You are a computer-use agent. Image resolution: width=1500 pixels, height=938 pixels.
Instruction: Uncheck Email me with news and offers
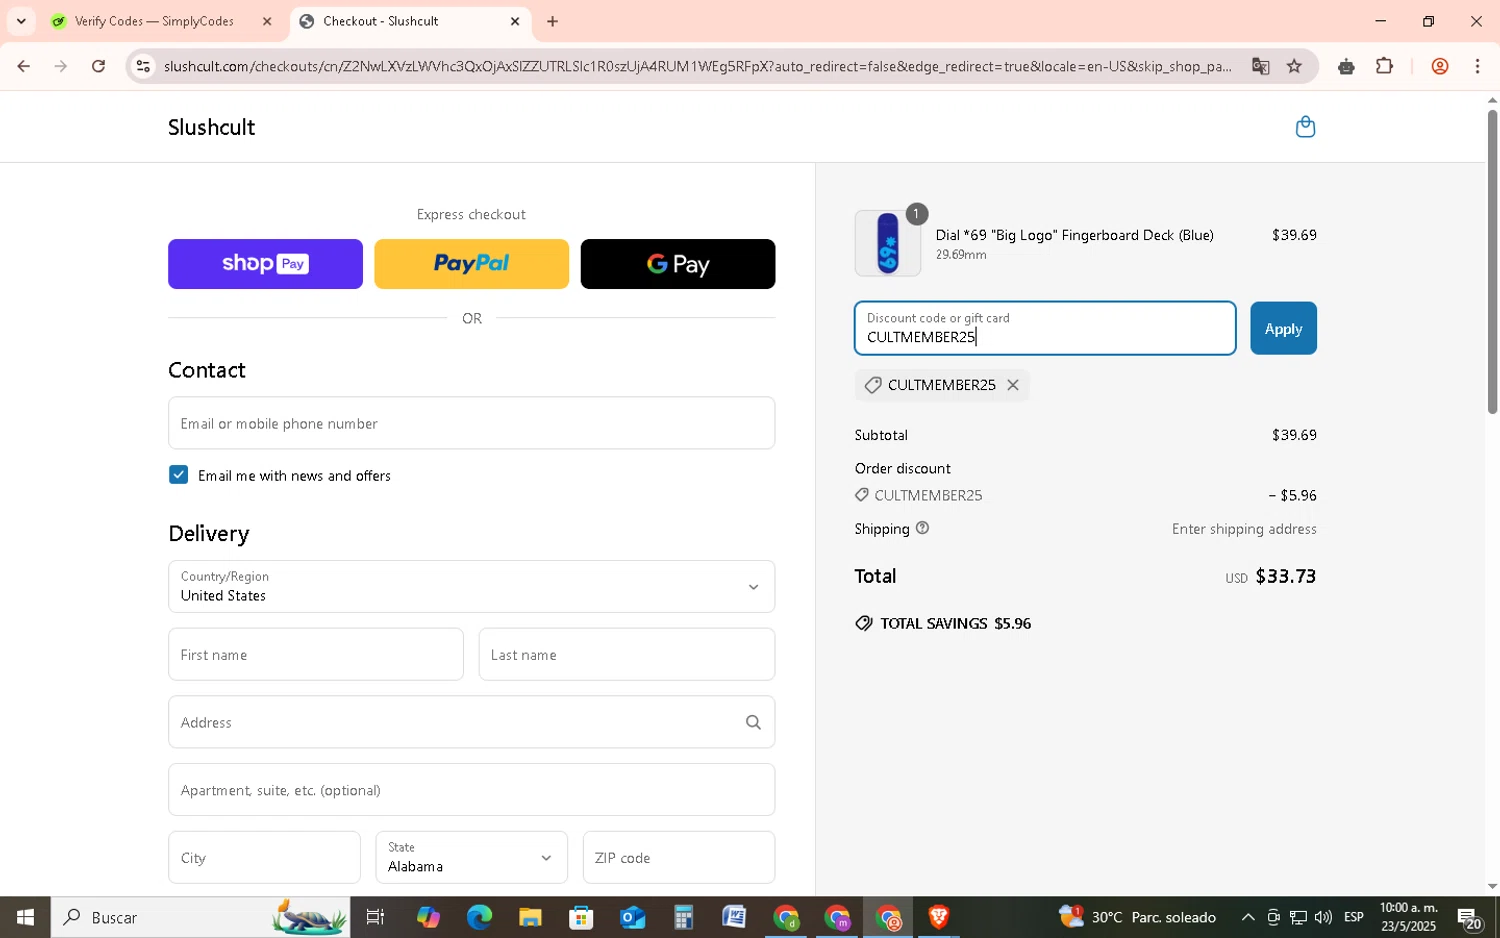coord(178,475)
